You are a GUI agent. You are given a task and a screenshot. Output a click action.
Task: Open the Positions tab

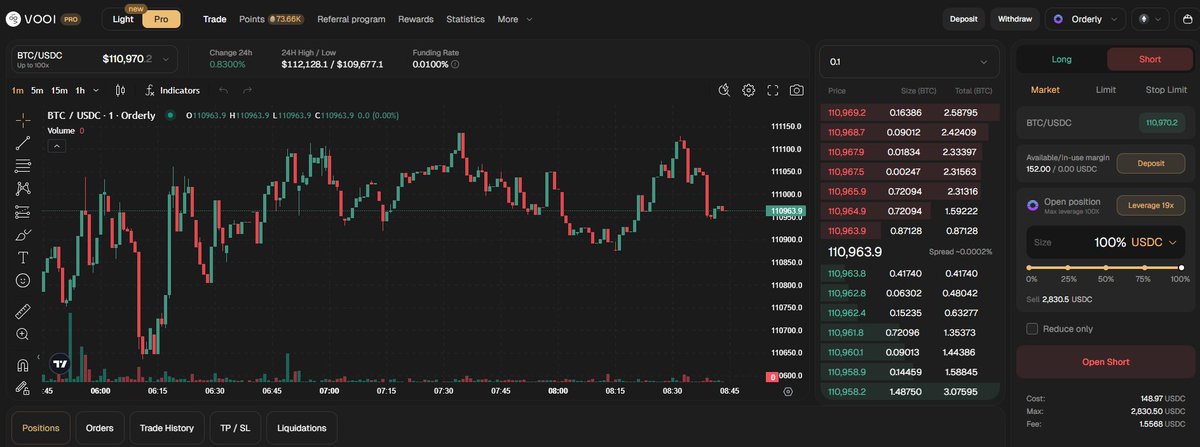[x=40, y=428]
